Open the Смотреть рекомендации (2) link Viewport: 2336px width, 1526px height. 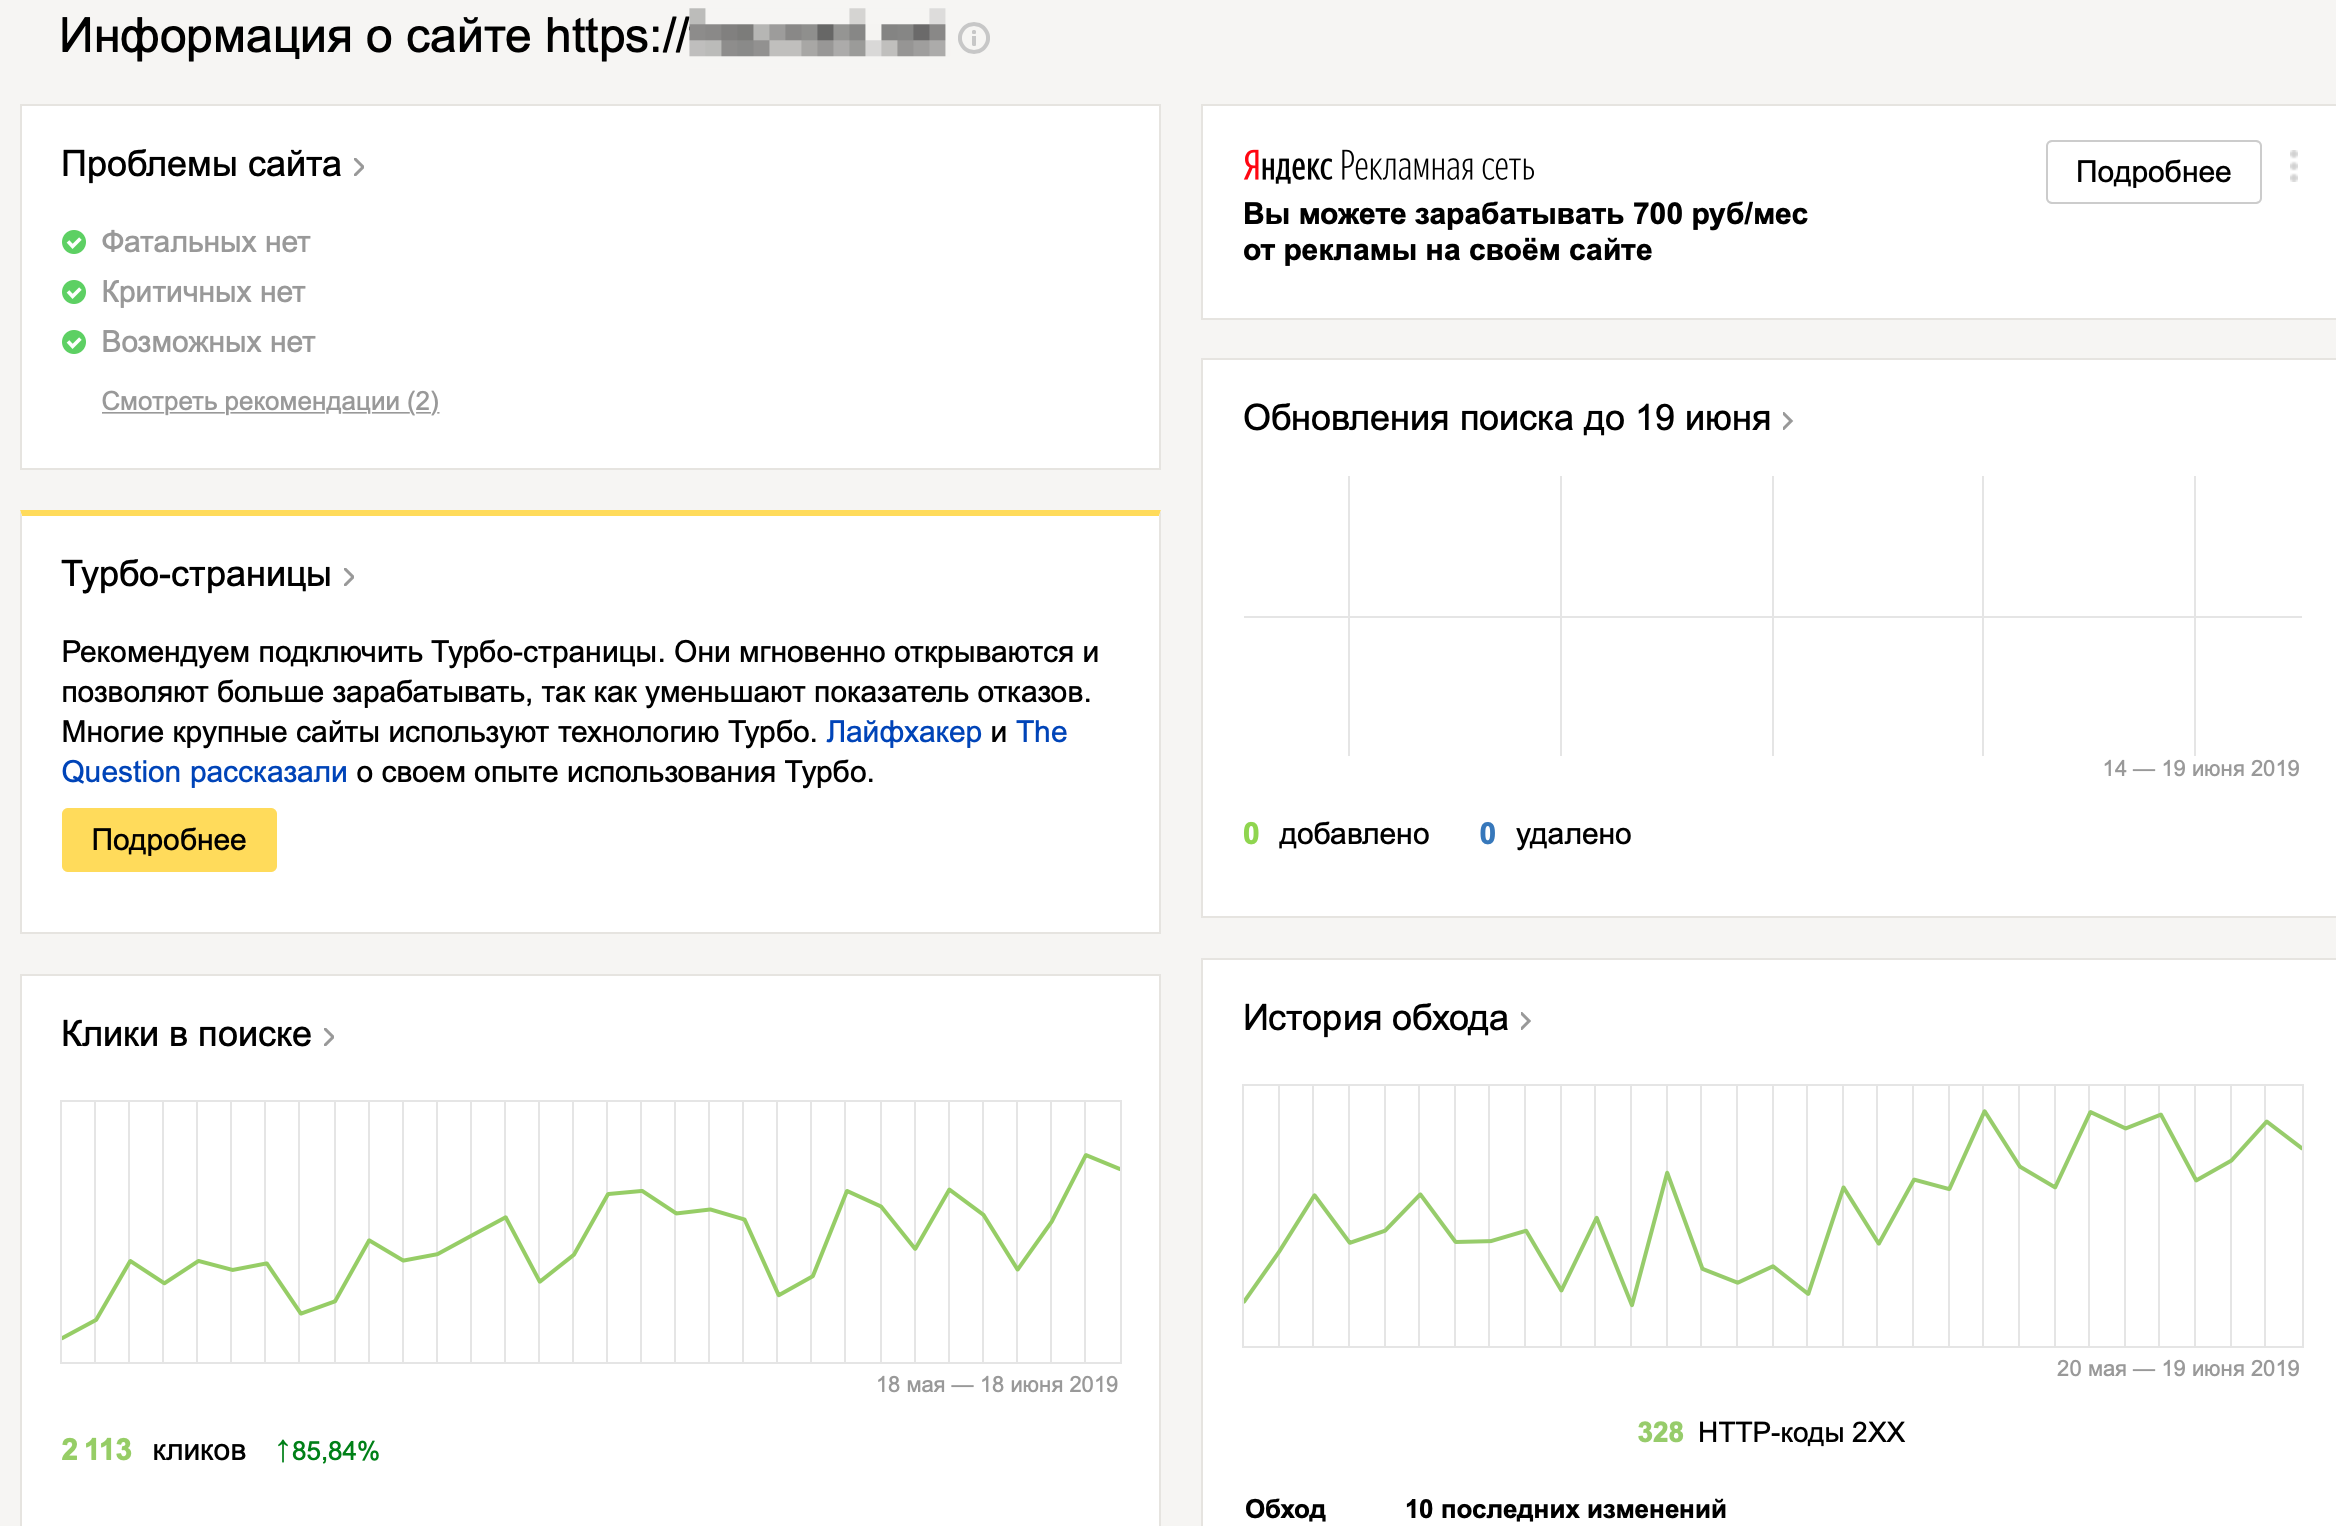point(270,401)
